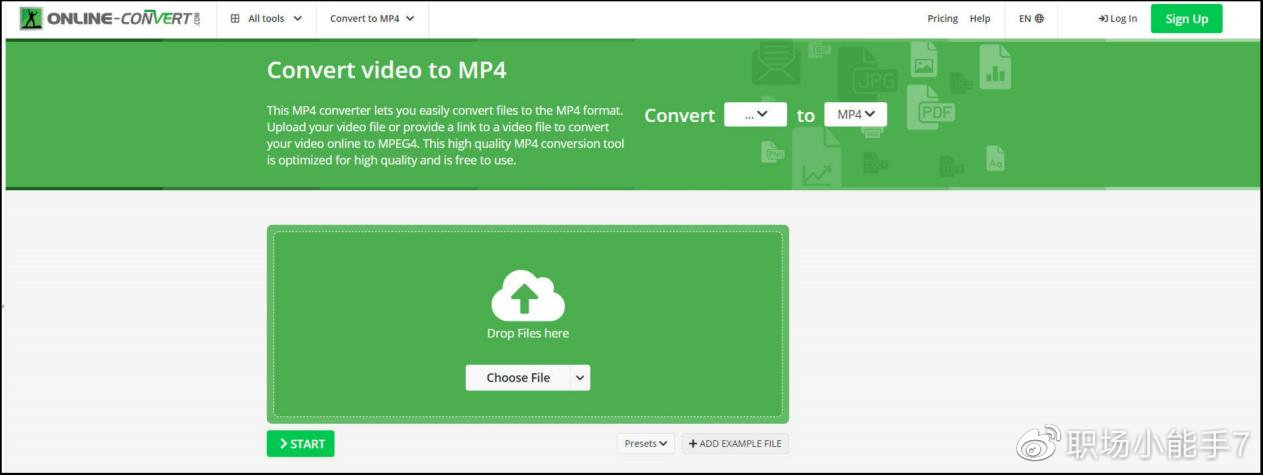Click the cloud upload icon

(528, 295)
